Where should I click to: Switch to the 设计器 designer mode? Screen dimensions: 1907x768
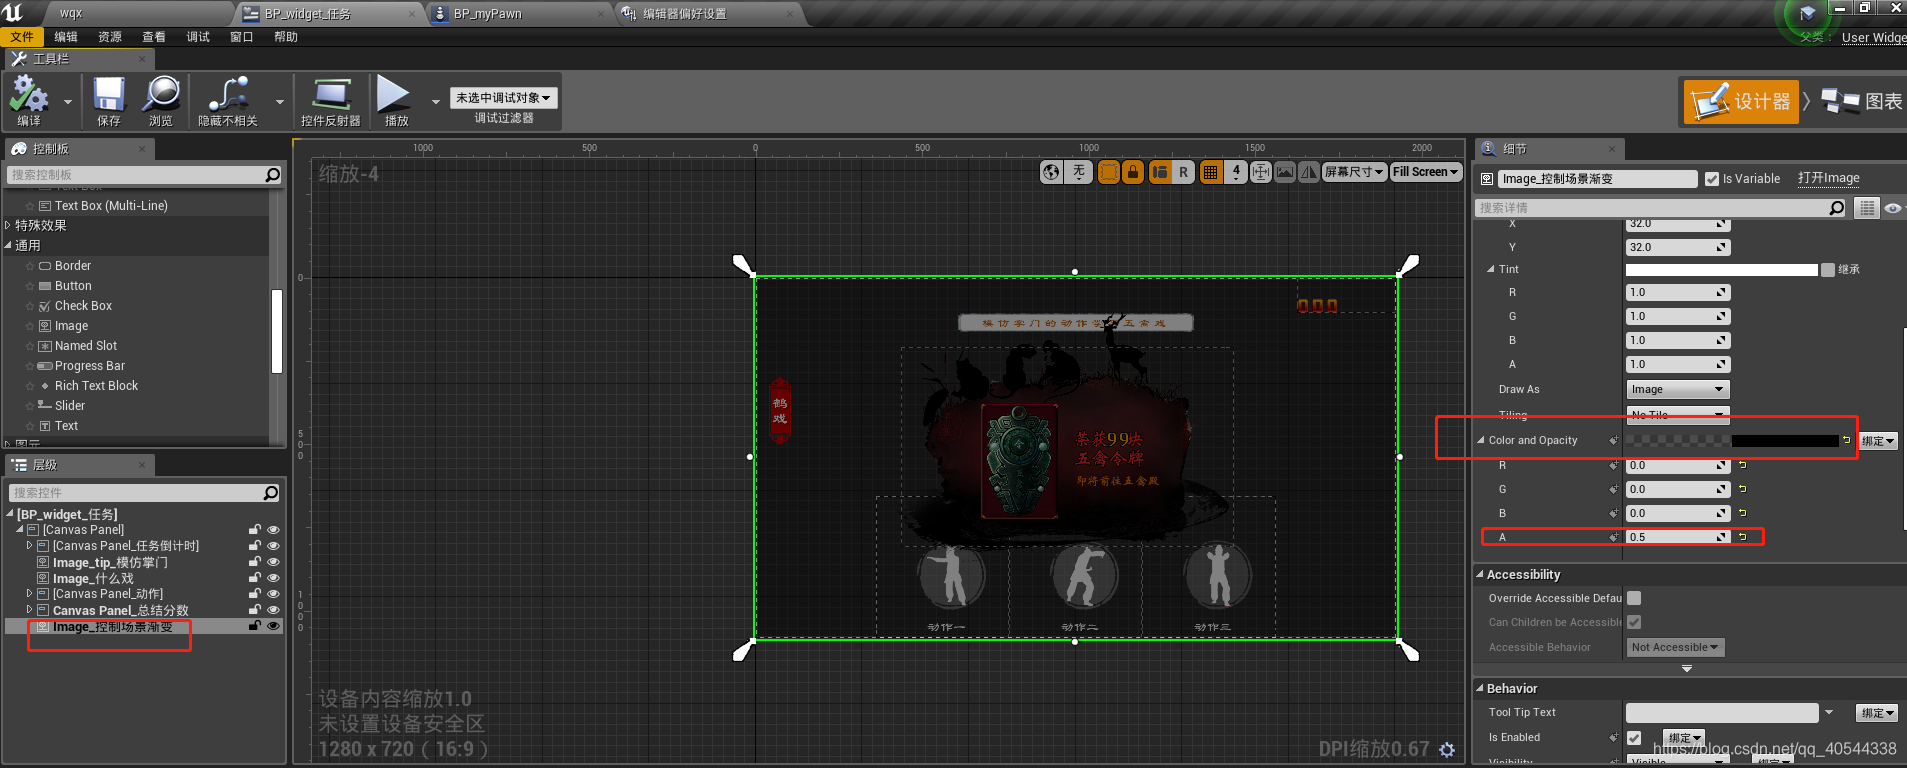(1741, 102)
